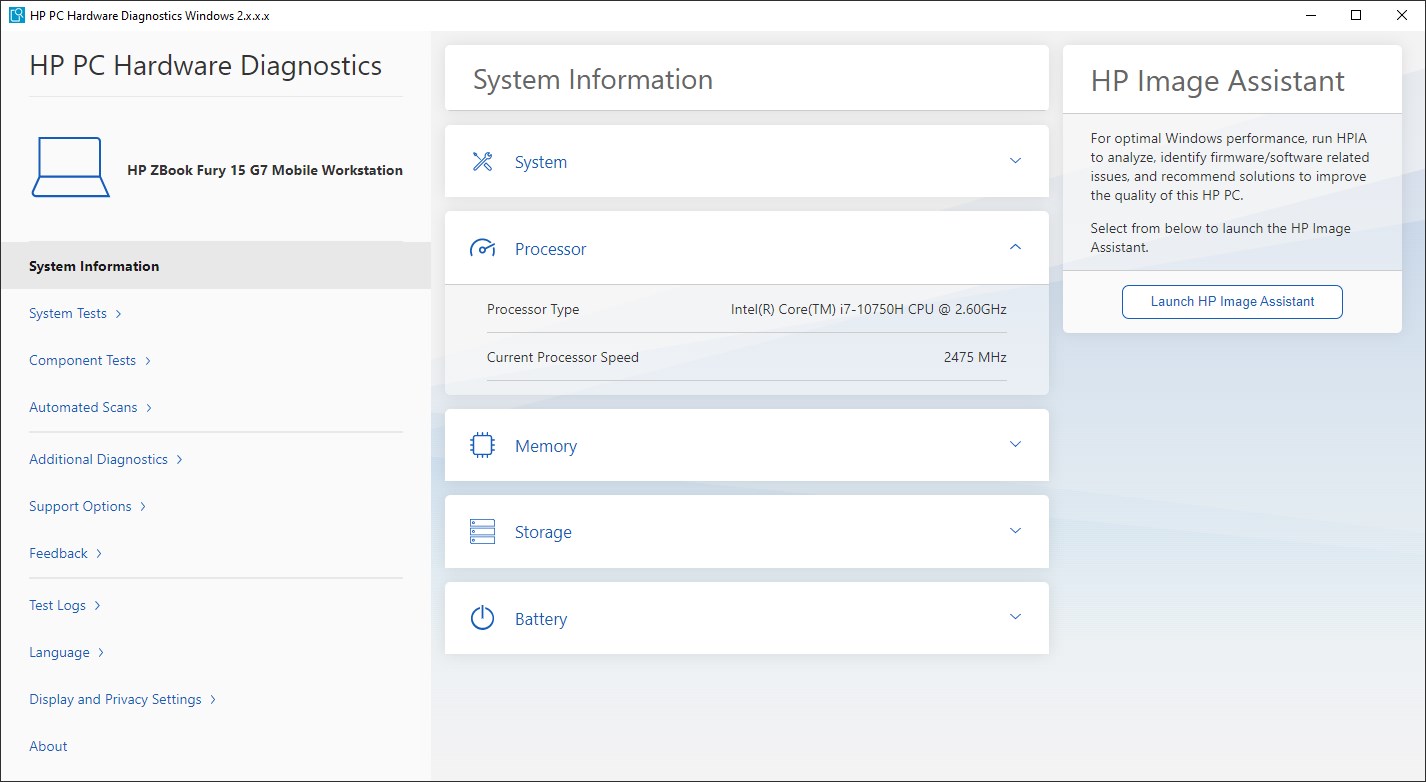Click the Current Processor Speed value row
Viewport: 1426px width, 782px height.
[x=745, y=357]
